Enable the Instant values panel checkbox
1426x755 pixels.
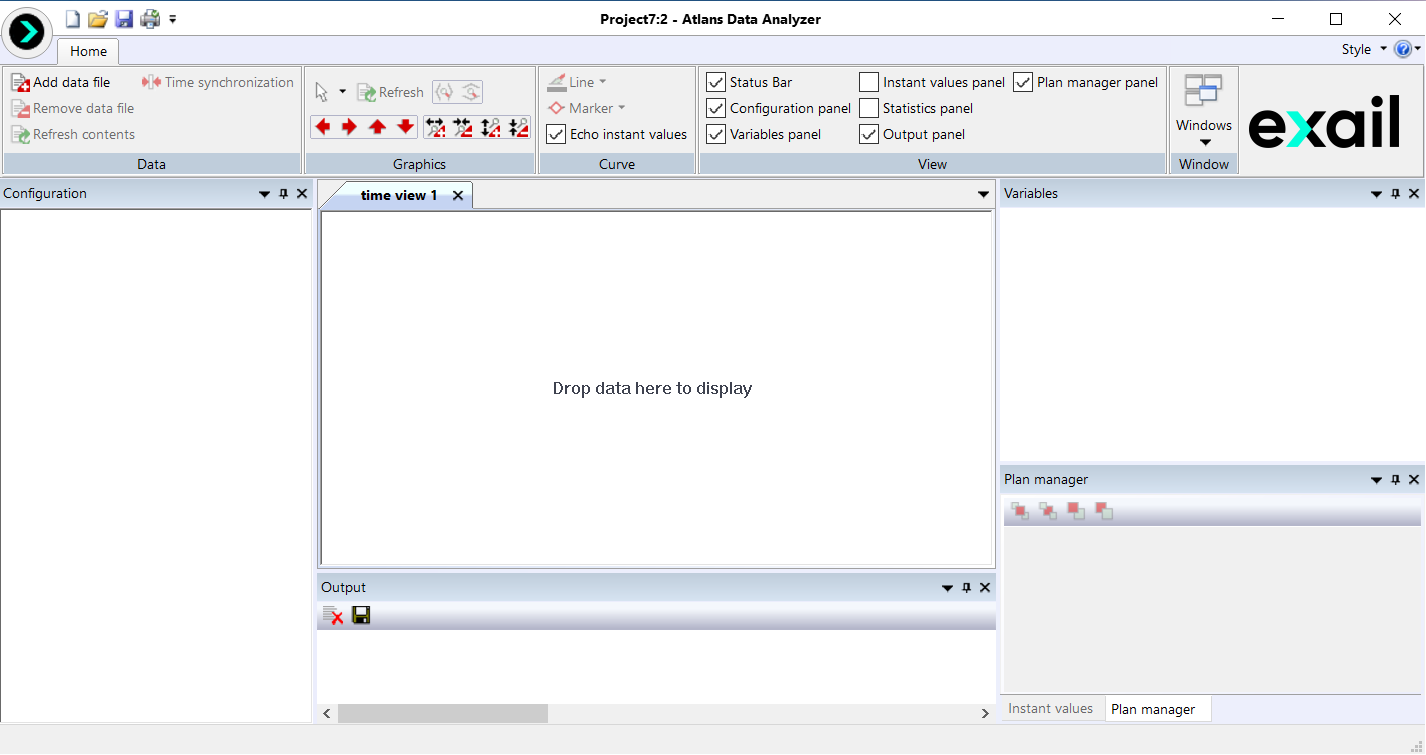pos(869,82)
